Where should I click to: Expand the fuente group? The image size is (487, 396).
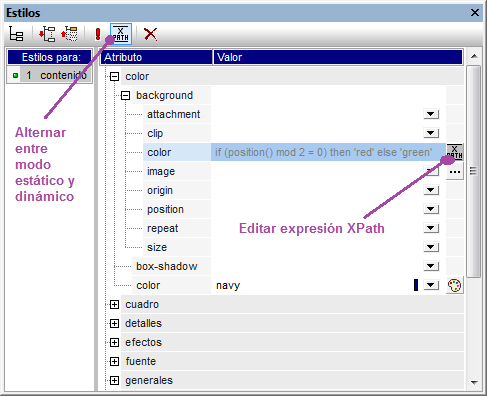click(114, 362)
